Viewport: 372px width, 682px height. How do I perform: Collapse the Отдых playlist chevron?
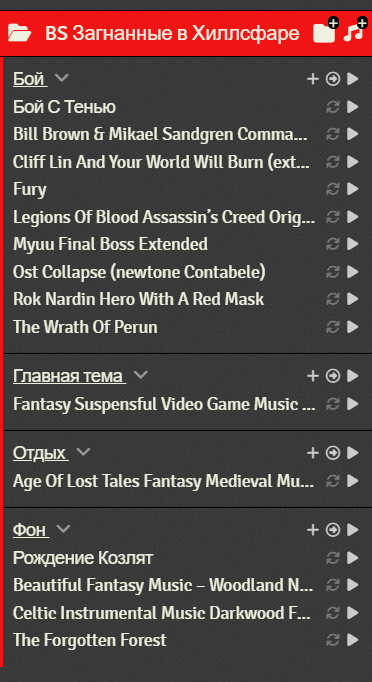tap(83, 452)
